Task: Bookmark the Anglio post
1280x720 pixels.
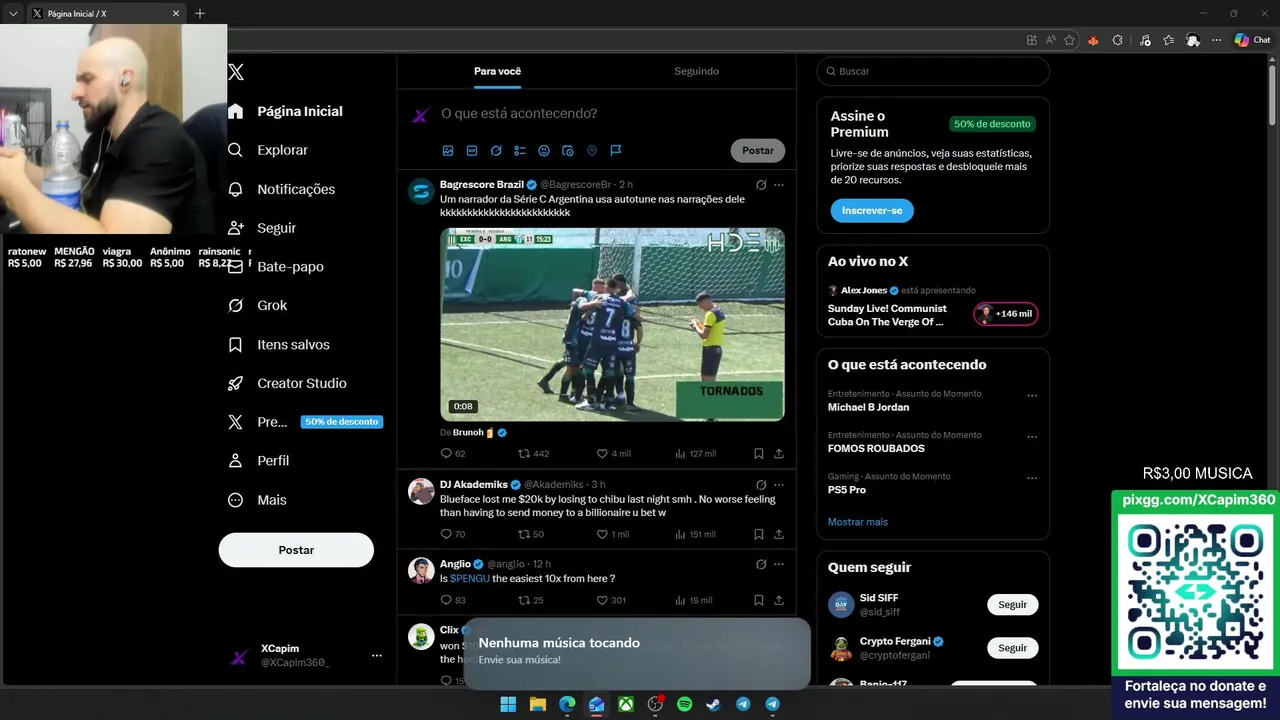Action: tap(759, 601)
